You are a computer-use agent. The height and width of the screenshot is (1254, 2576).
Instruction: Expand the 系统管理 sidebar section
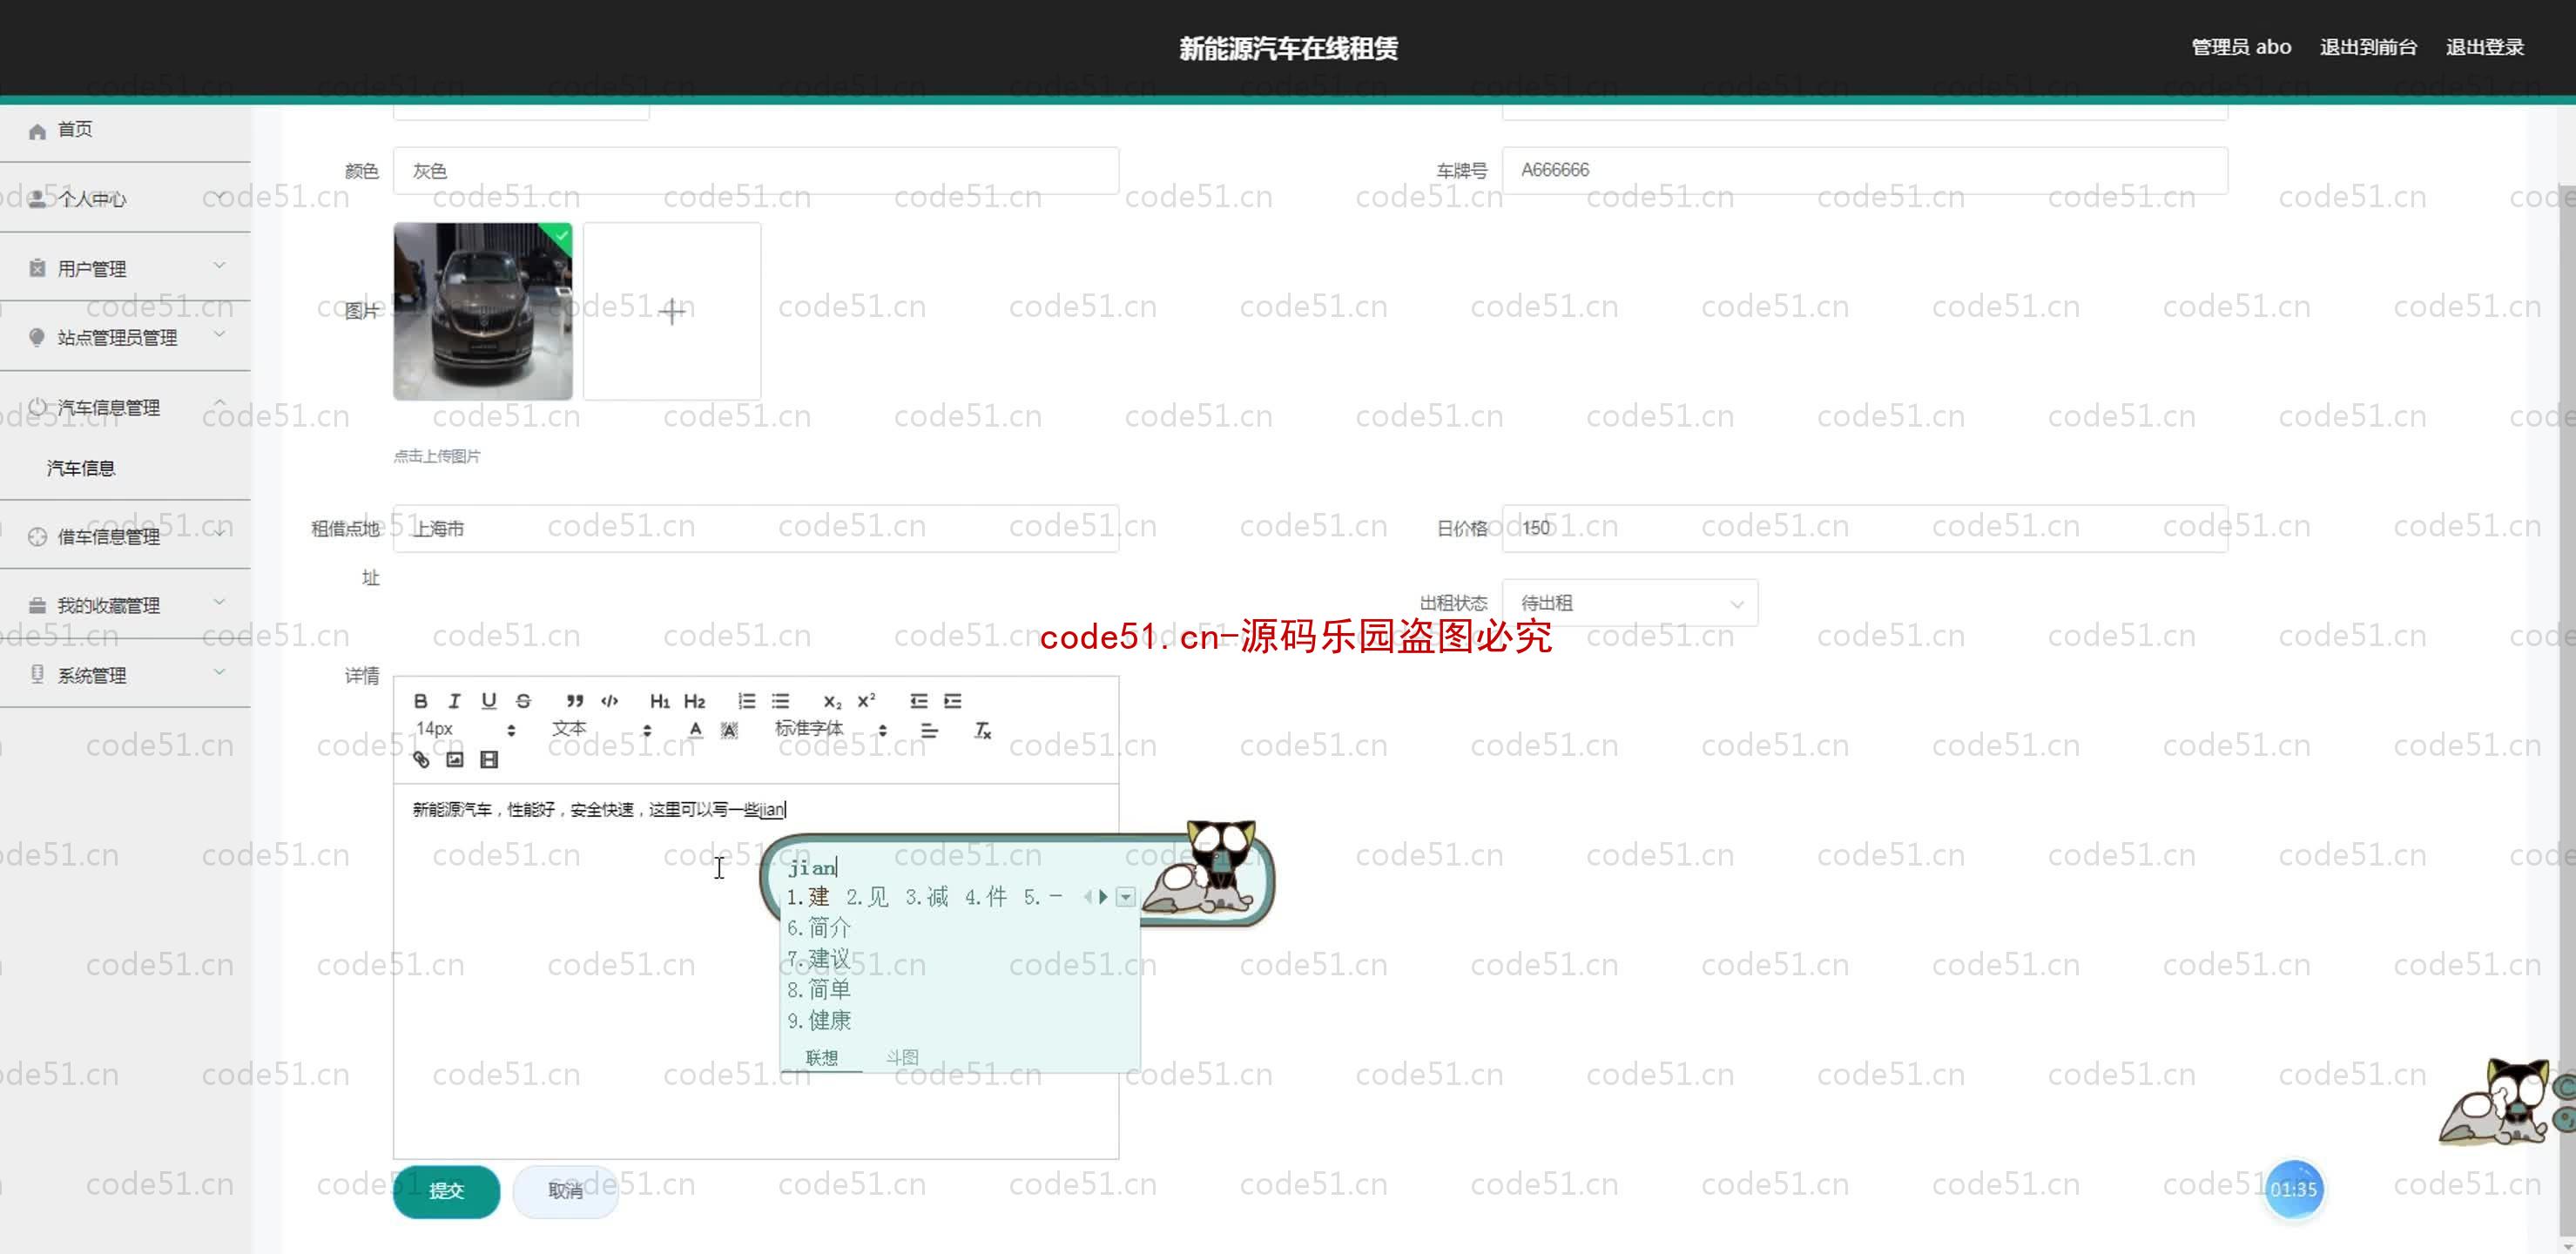[x=122, y=674]
